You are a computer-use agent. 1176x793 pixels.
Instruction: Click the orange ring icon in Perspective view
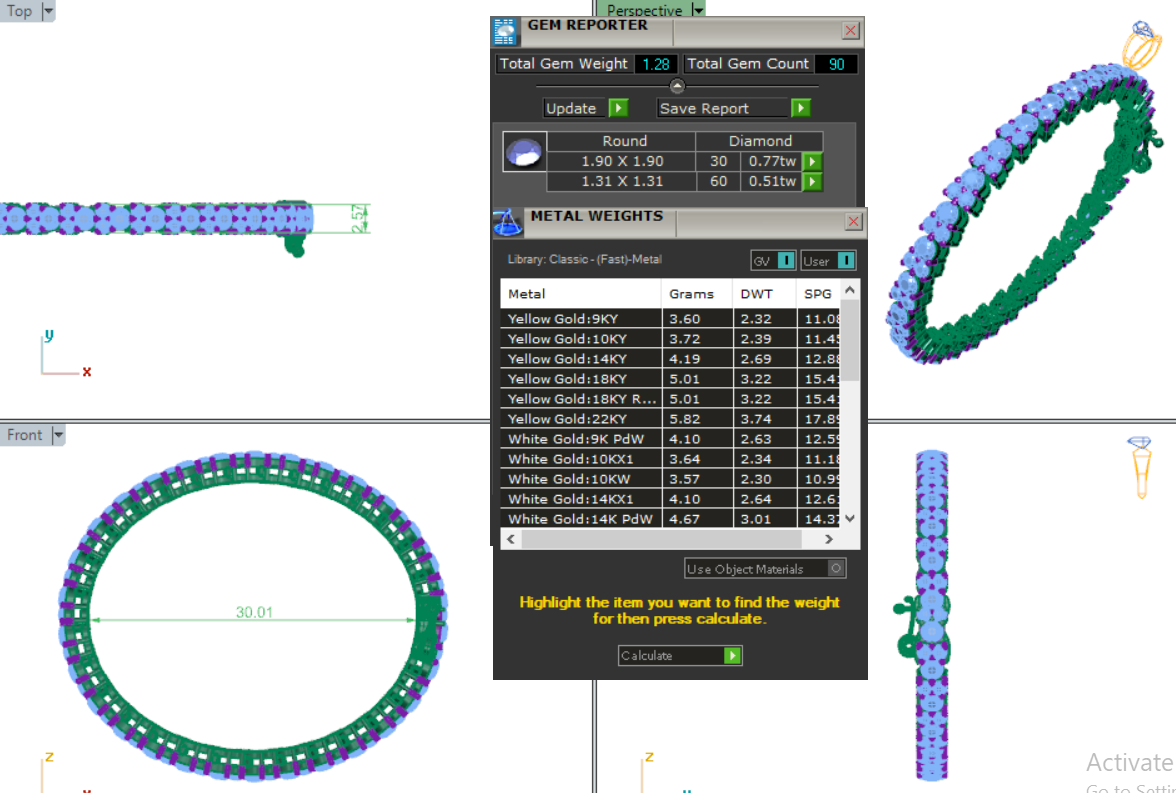[x=1141, y=45]
